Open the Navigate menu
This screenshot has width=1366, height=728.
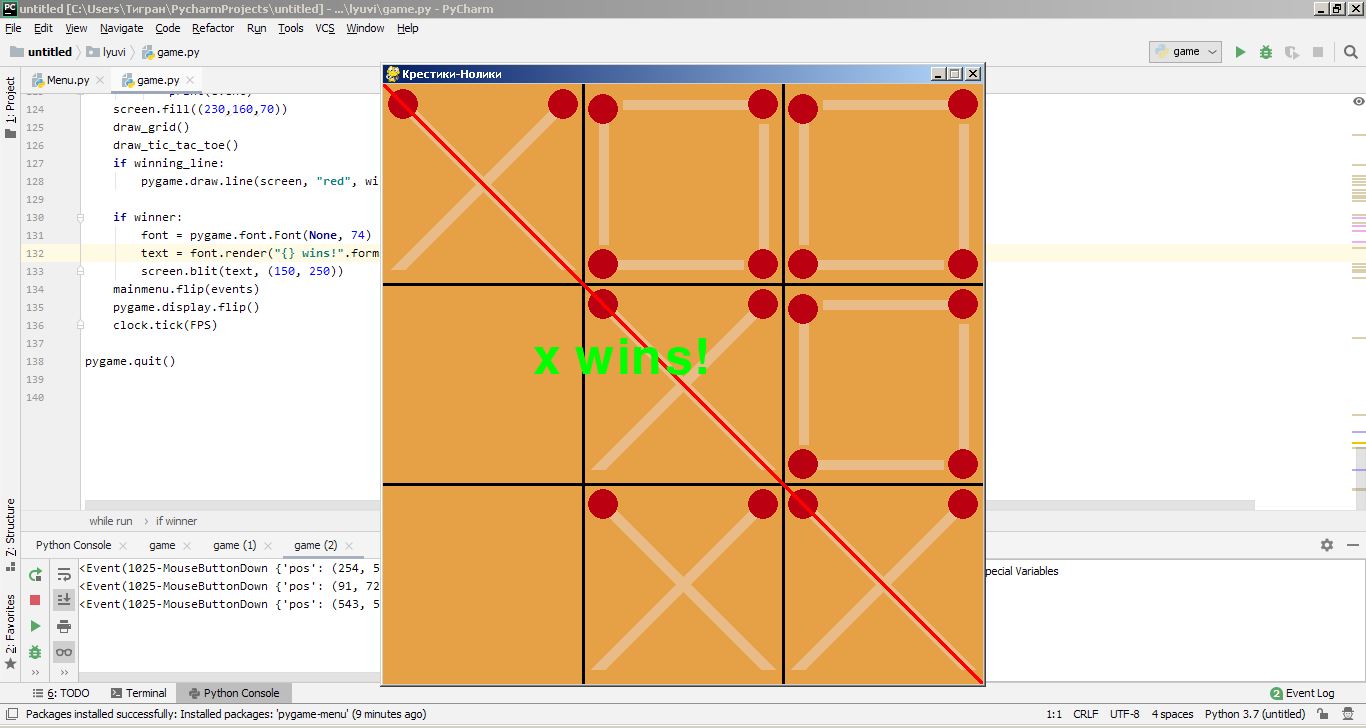click(121, 28)
